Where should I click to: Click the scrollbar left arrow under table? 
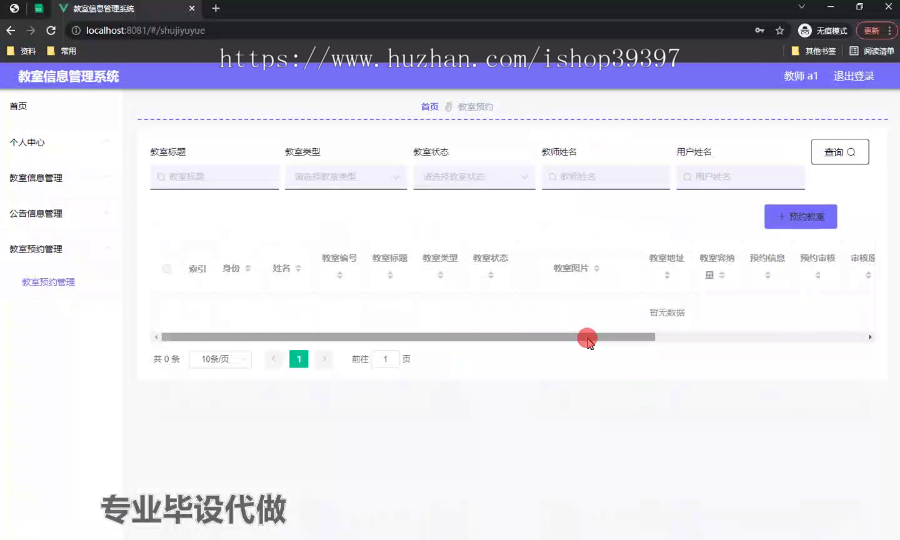point(156,337)
